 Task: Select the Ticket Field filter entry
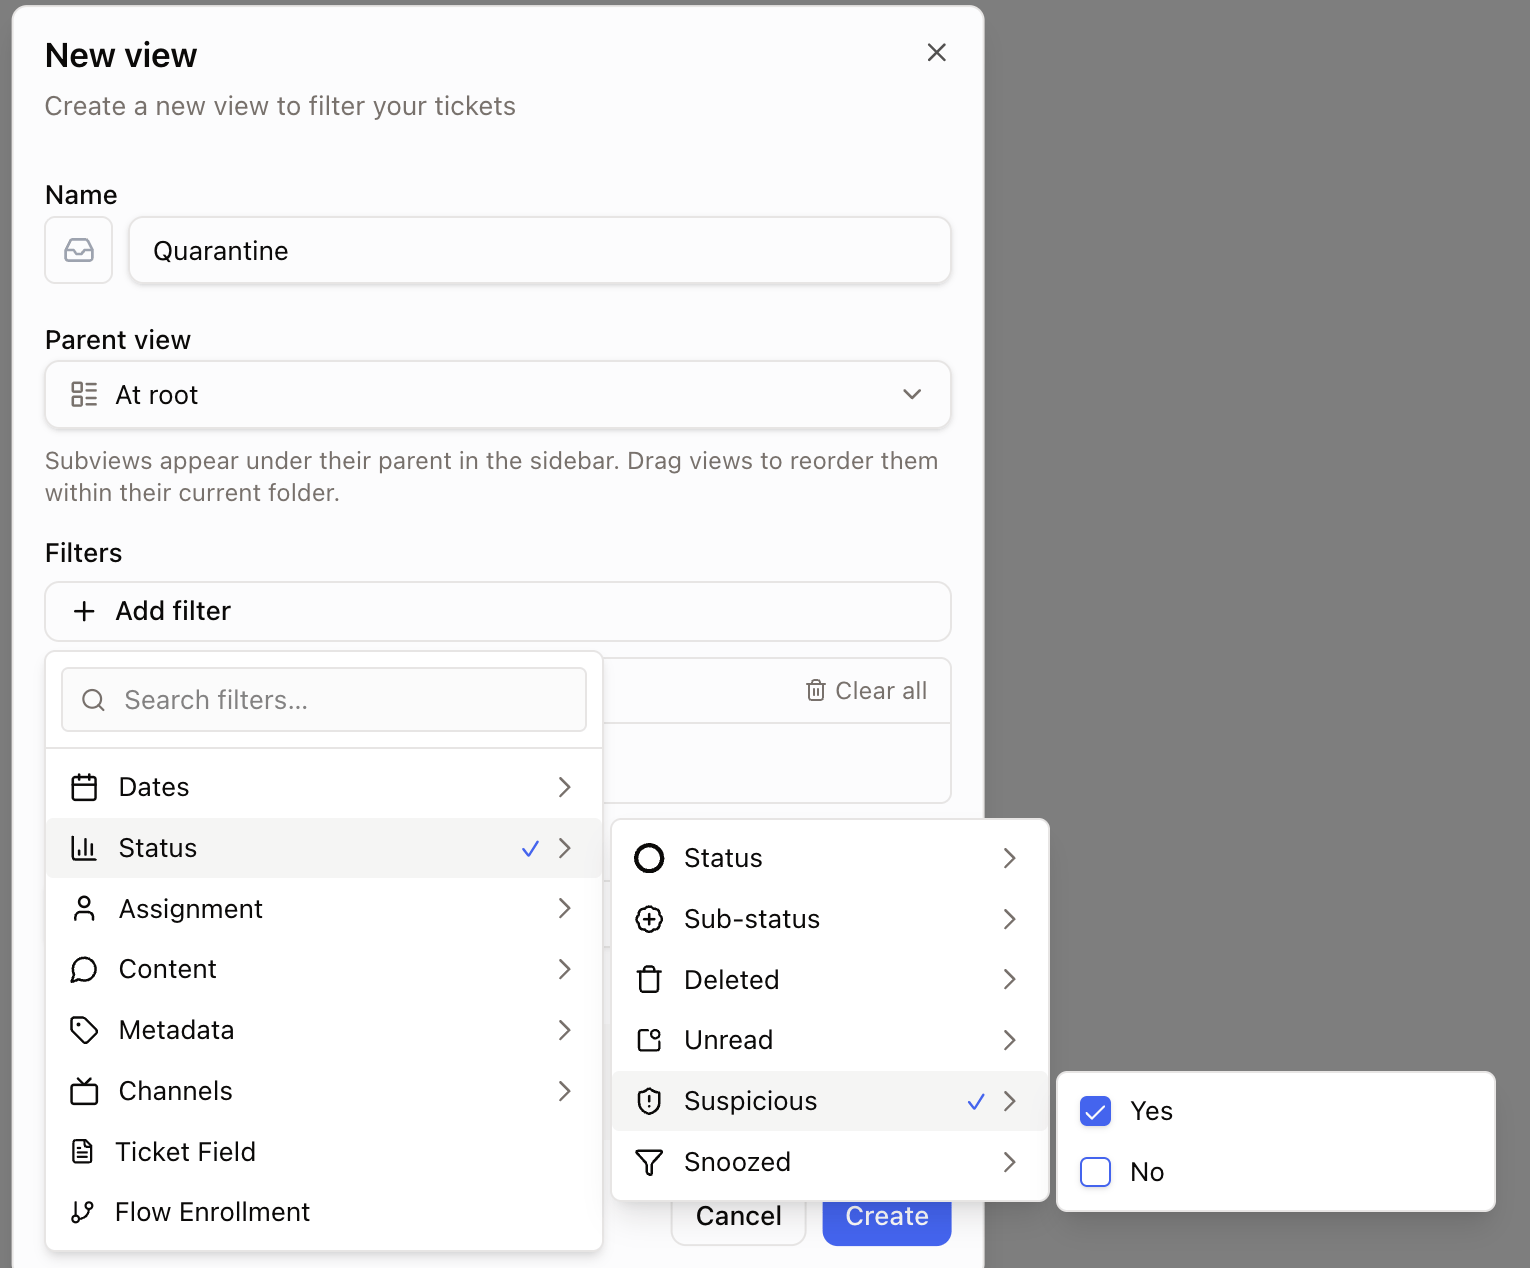(324, 1152)
